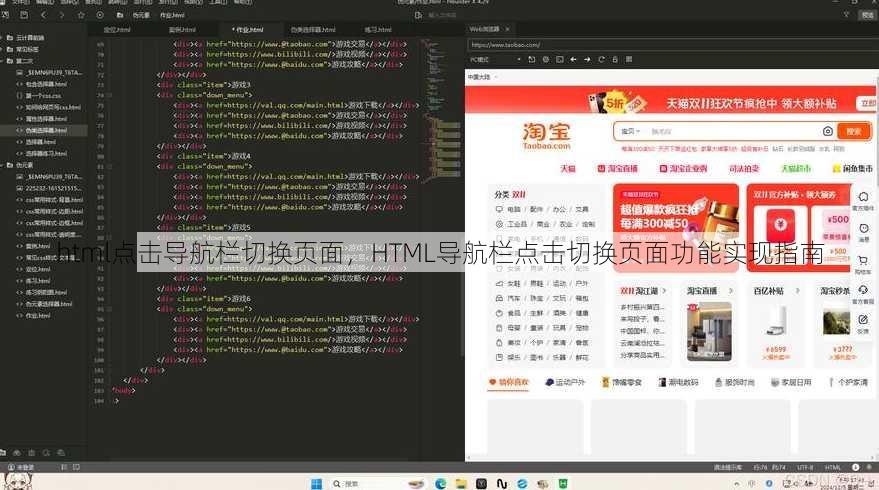This screenshot has width=879, height=490.
Task: Click the orange 搜索 search button
Action: pyautogui.click(x=853, y=131)
